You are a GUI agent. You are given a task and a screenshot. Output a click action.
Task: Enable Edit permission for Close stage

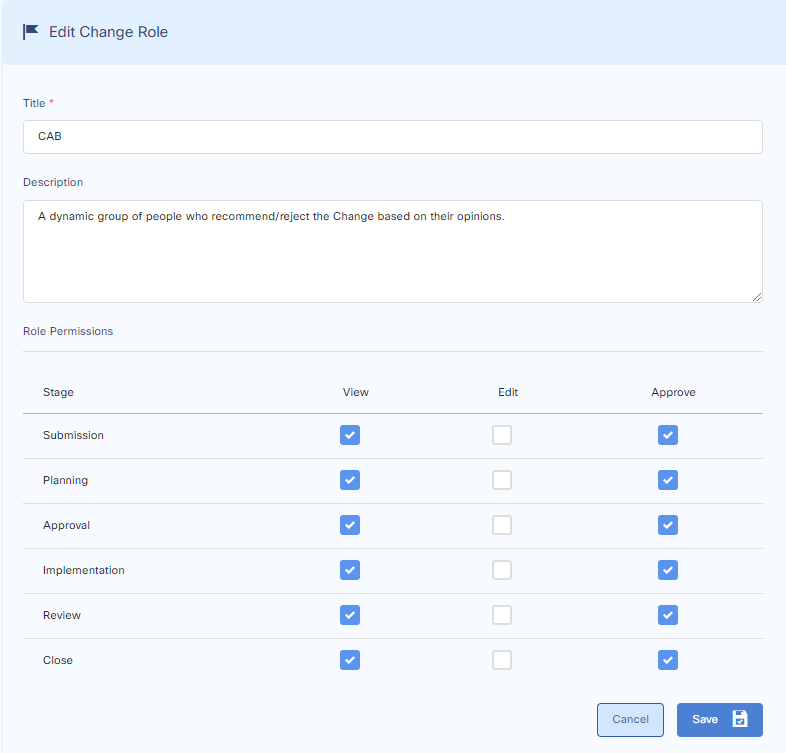pyautogui.click(x=502, y=660)
